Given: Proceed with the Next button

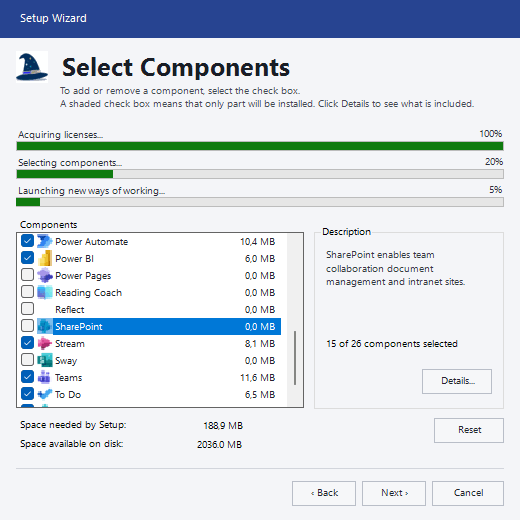Looking at the screenshot, I should point(394,493).
